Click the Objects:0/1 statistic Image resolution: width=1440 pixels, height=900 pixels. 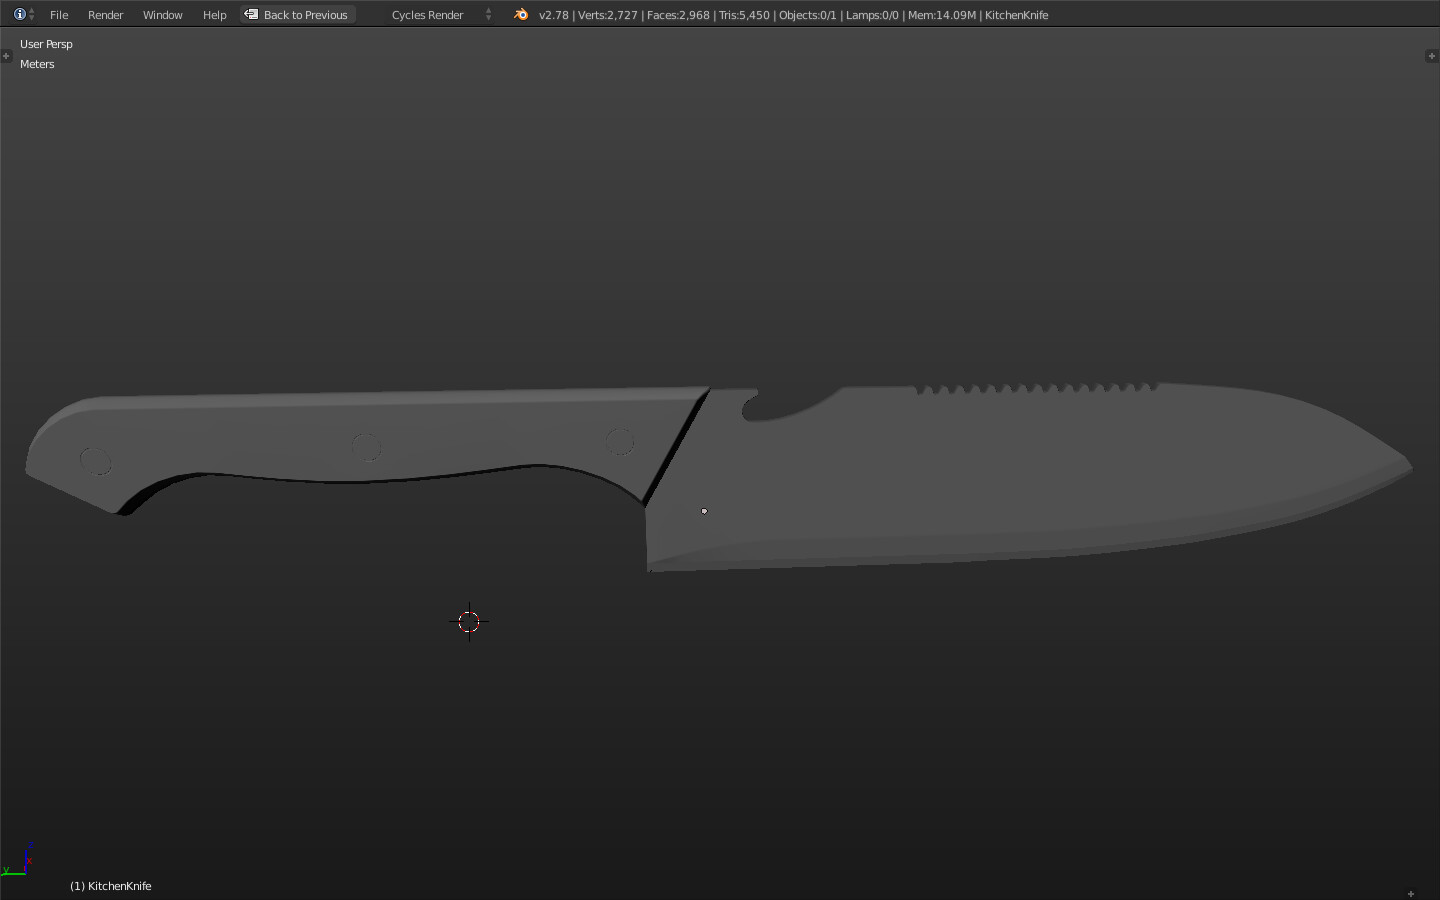click(808, 15)
